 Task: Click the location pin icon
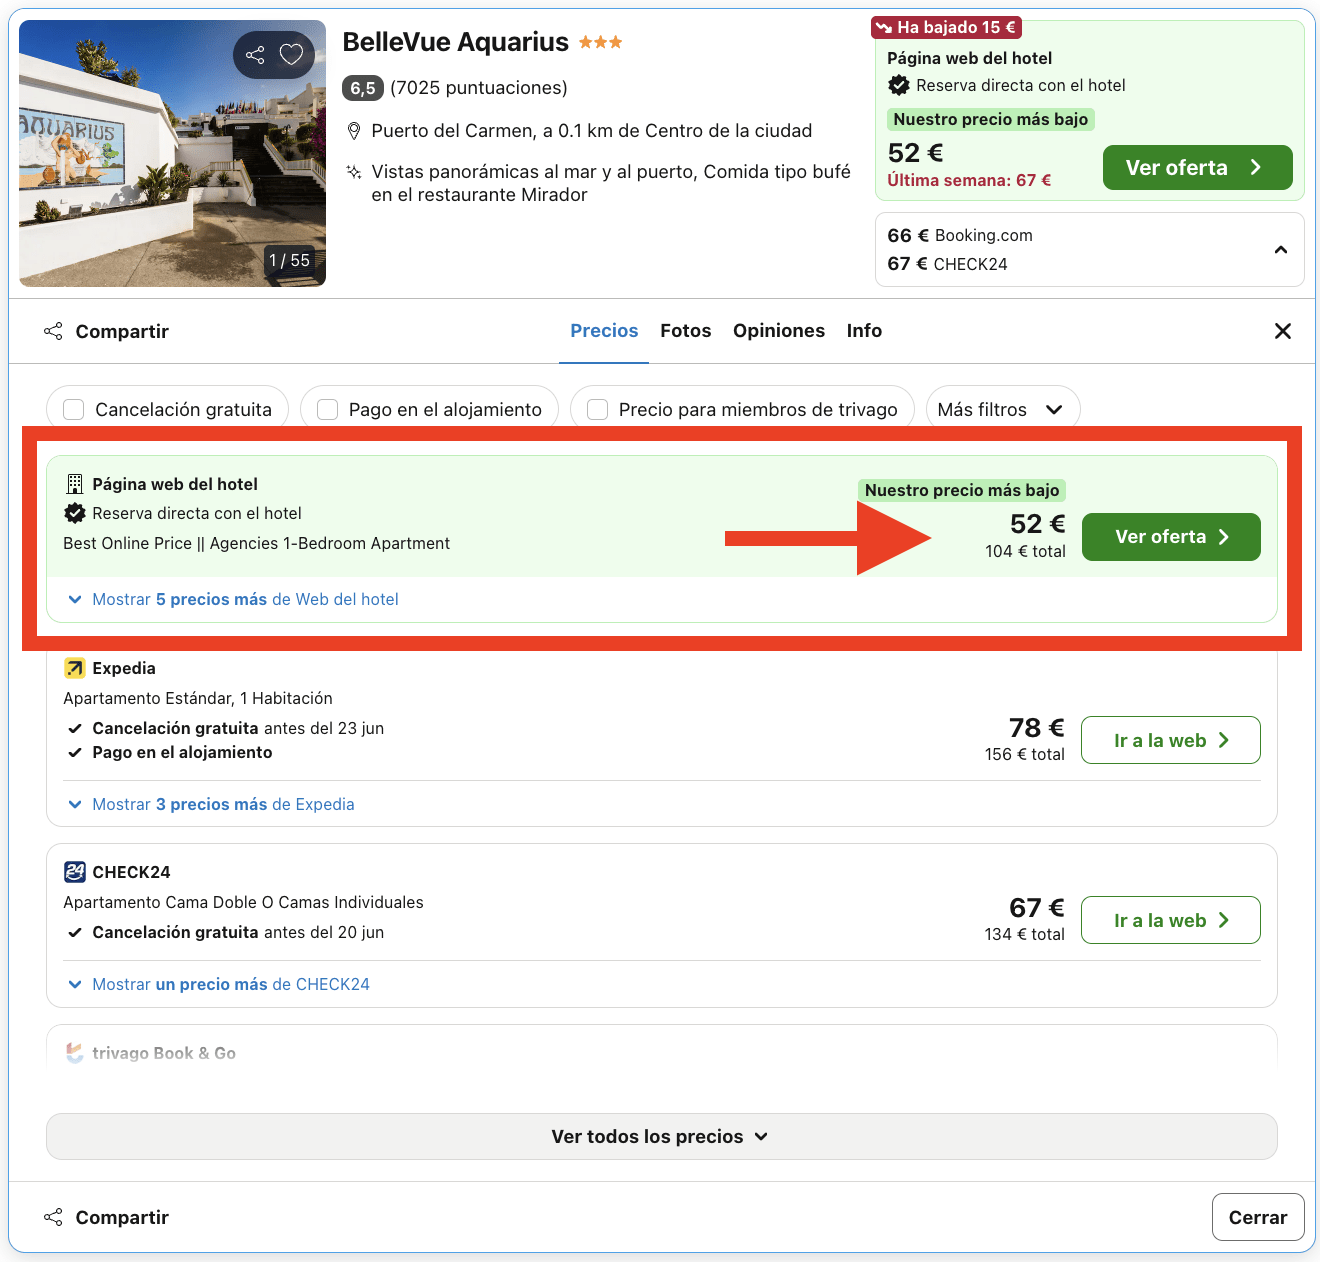pos(353,131)
